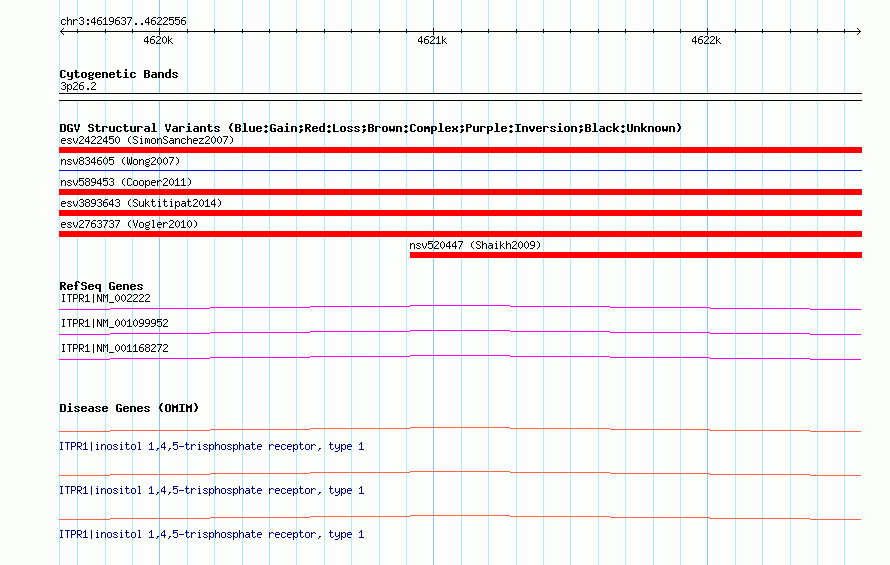Open the third ITPR1 inositol trisphosphate receptor link
The image size is (890, 565).
[211, 534]
